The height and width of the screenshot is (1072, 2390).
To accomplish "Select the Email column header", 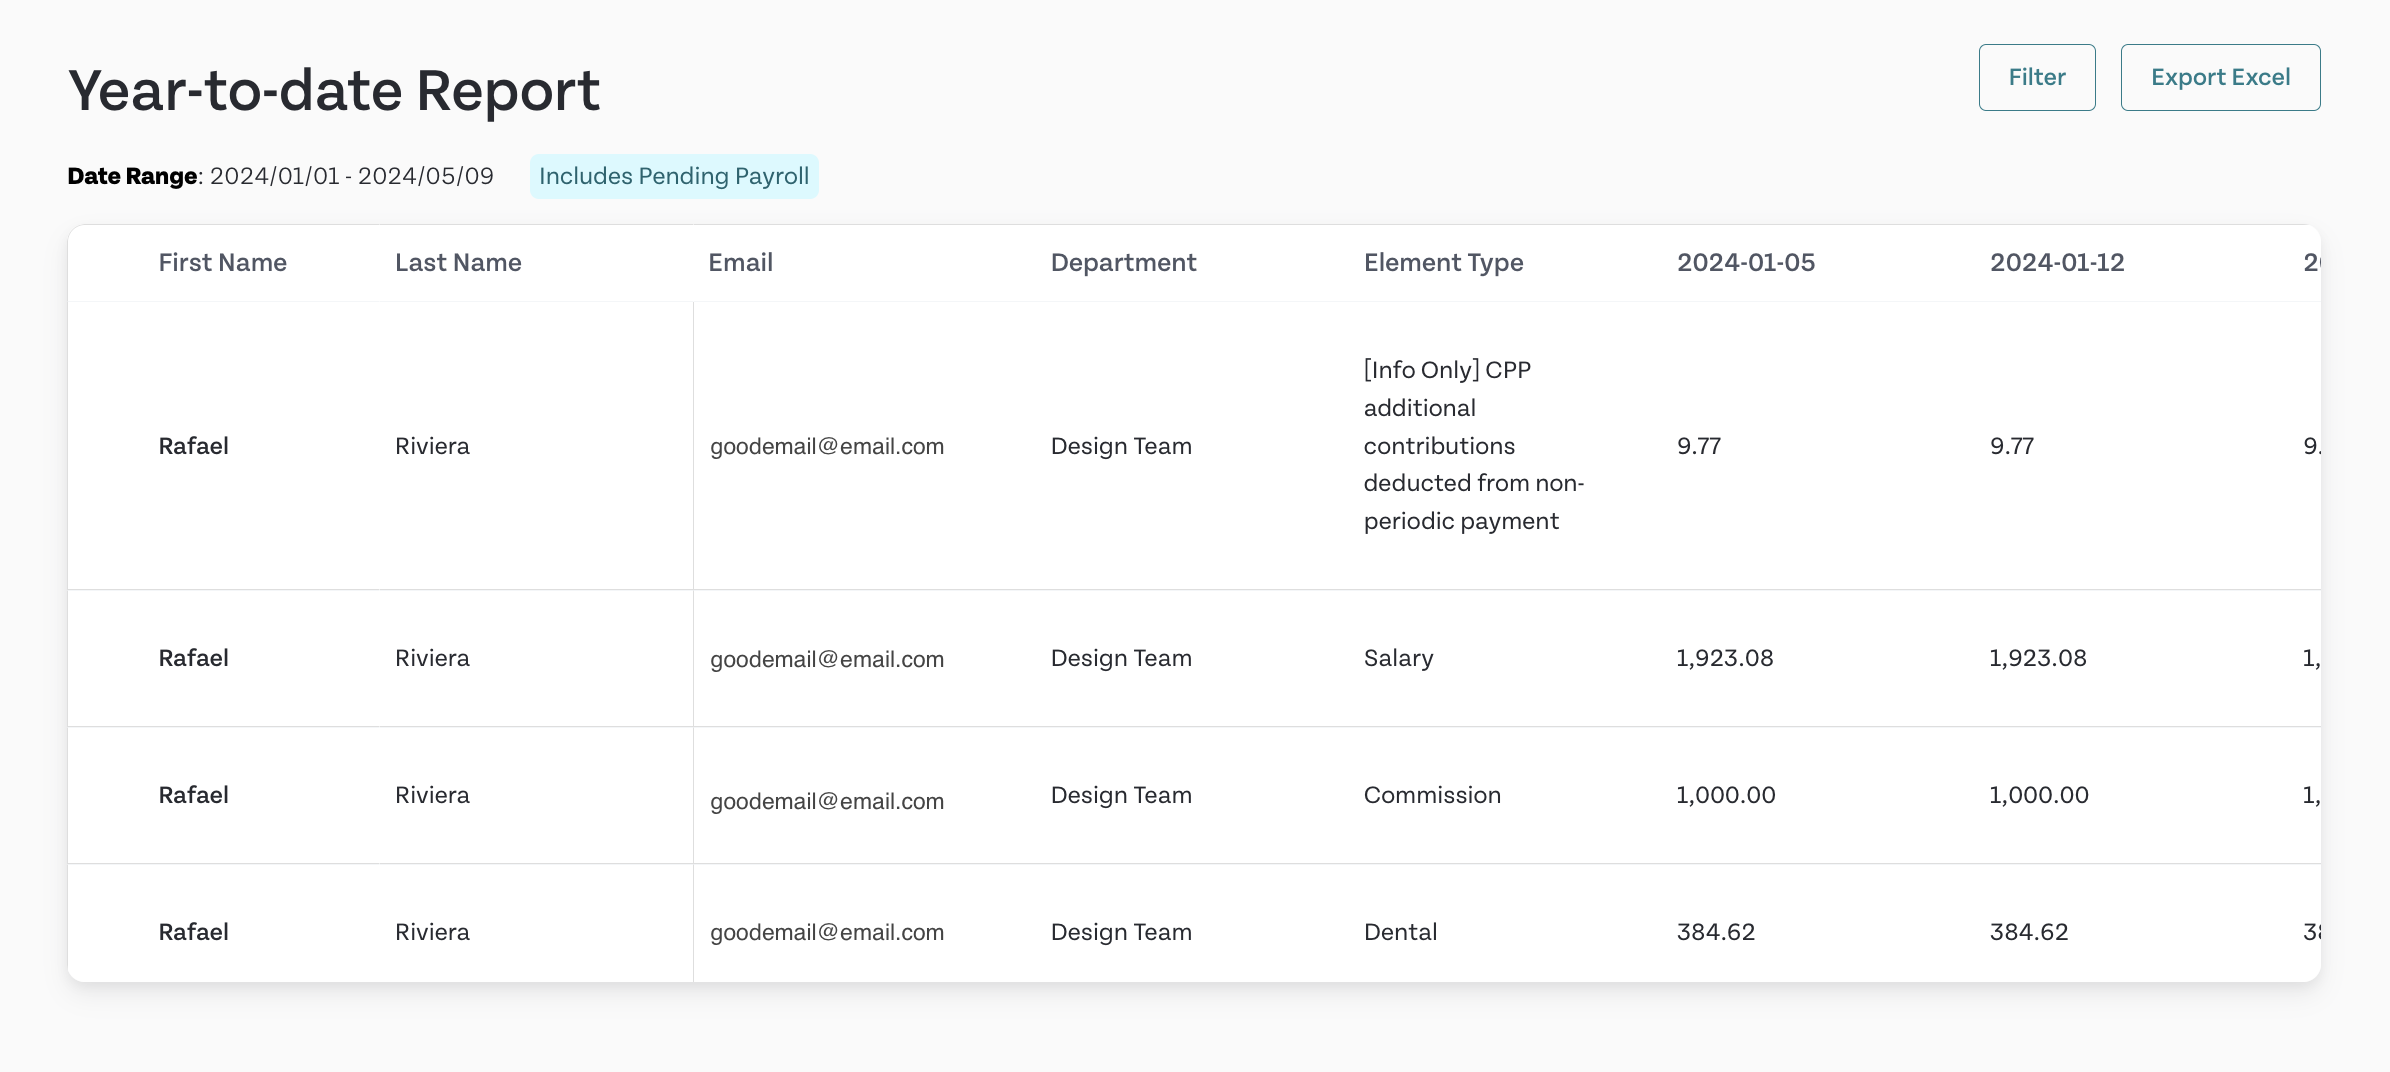I will (740, 262).
